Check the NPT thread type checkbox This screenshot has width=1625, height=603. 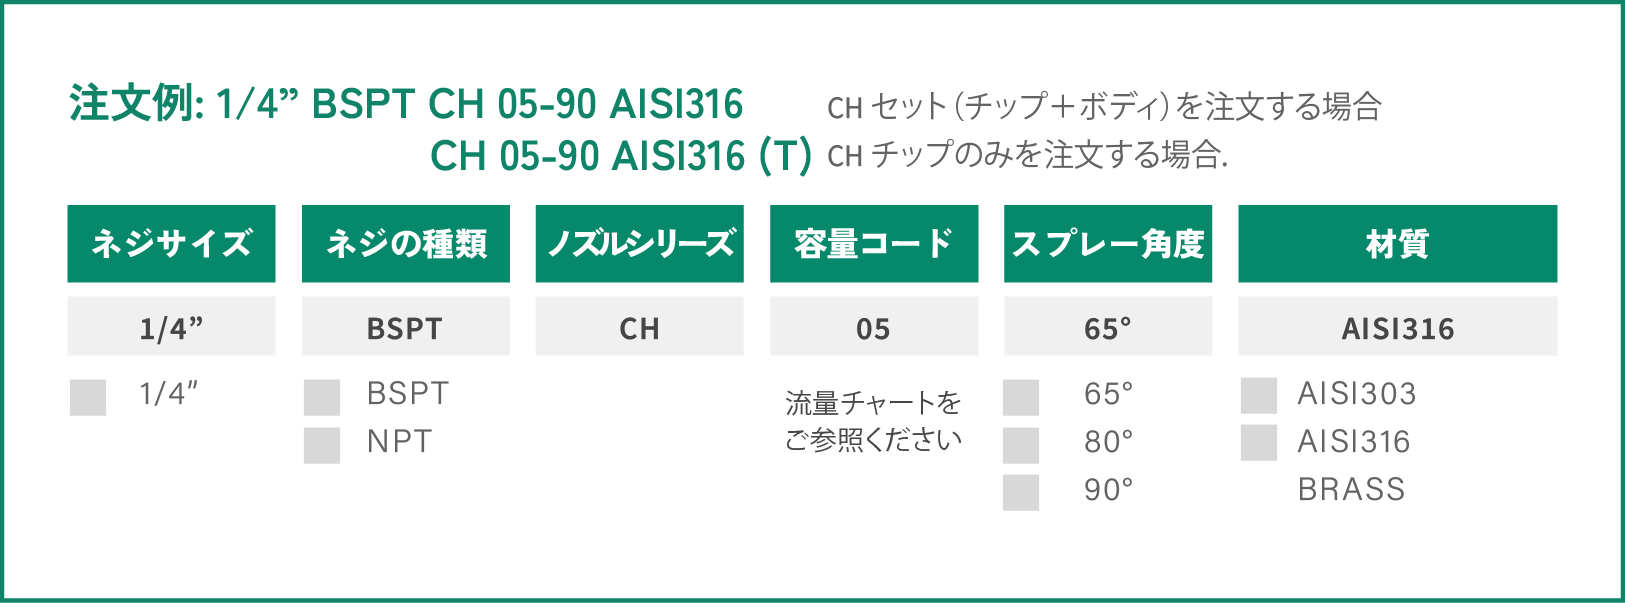pos(322,445)
